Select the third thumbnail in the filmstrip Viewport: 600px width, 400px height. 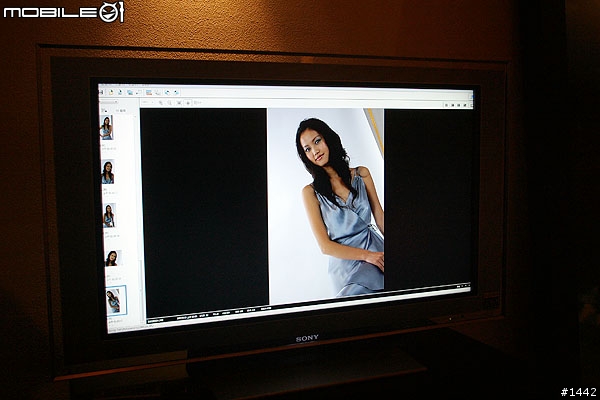[x=109, y=216]
